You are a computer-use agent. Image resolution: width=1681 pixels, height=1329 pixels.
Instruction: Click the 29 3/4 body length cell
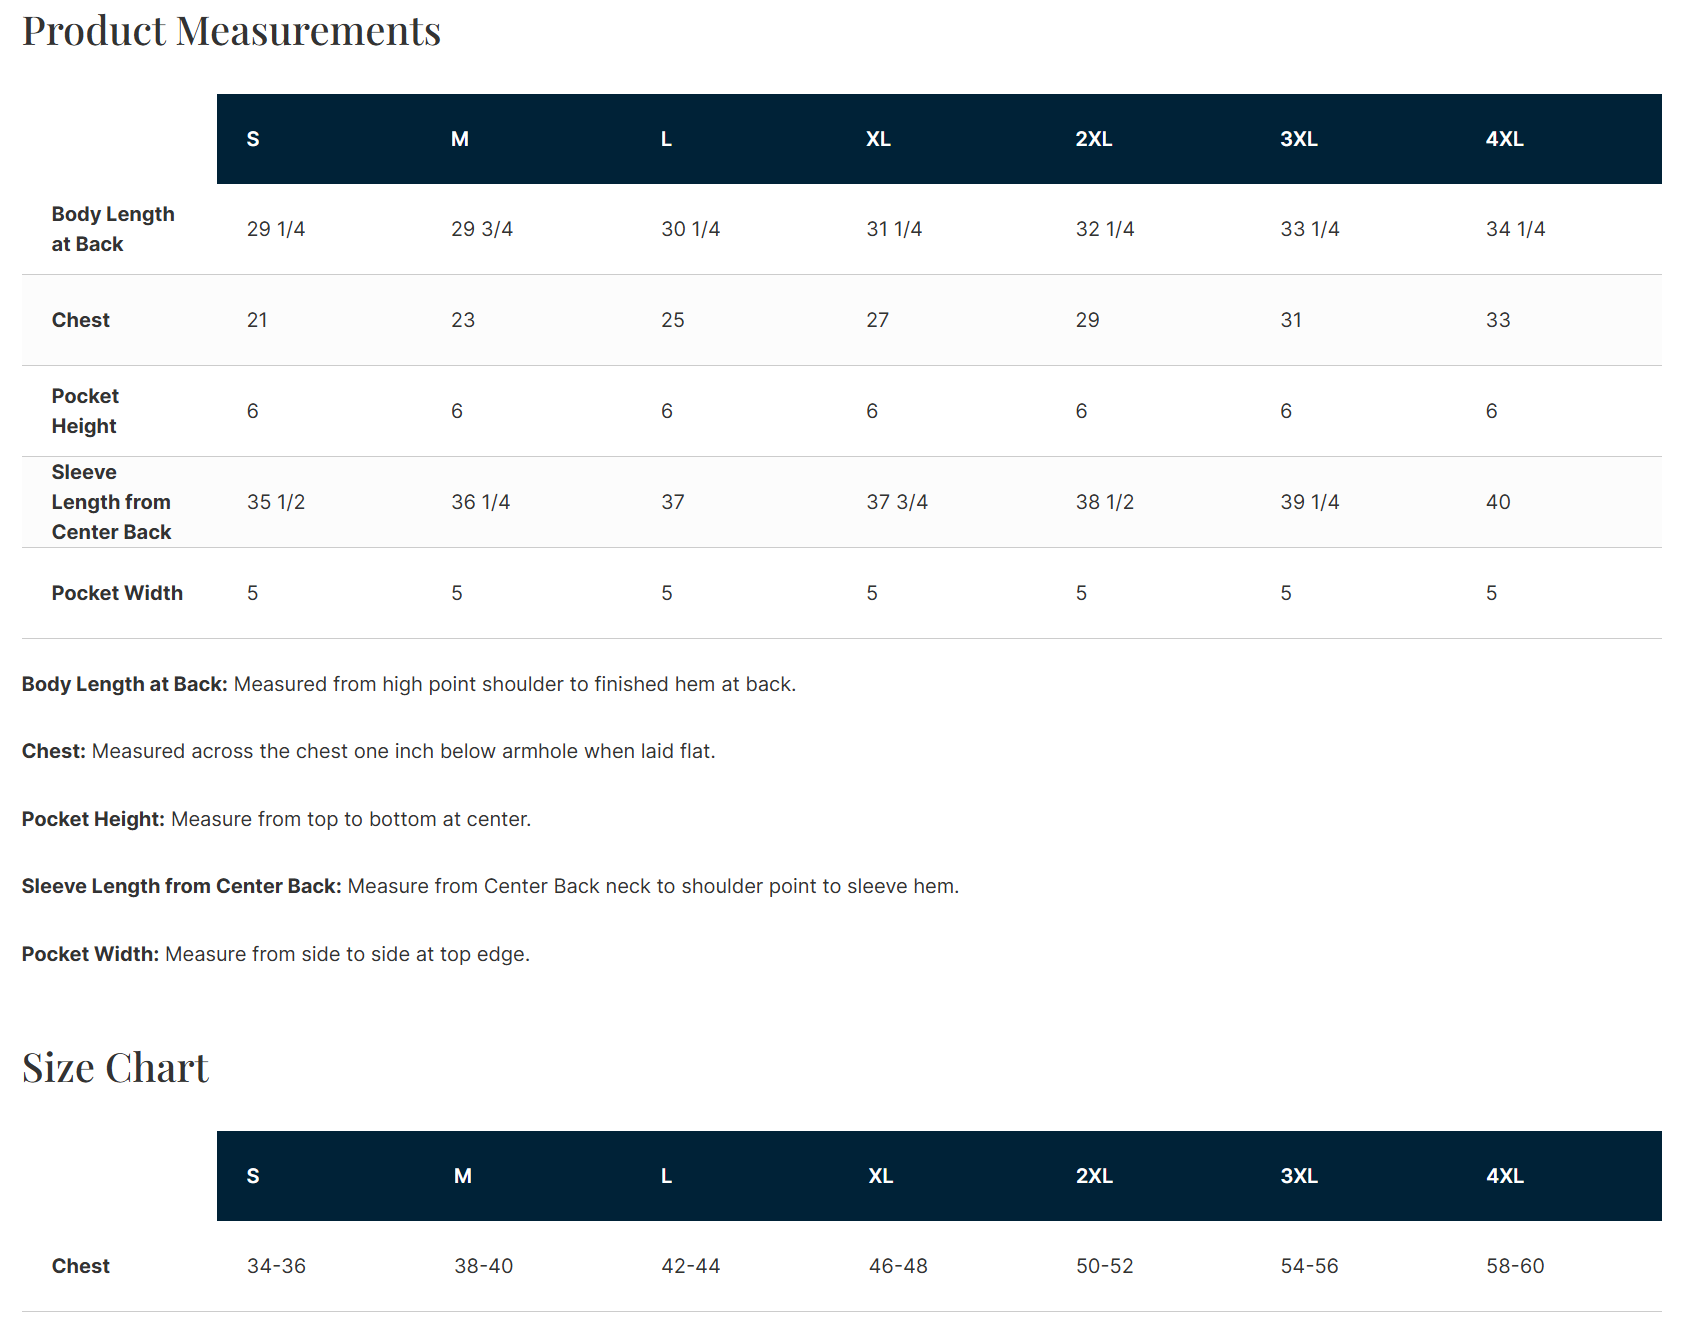(481, 229)
